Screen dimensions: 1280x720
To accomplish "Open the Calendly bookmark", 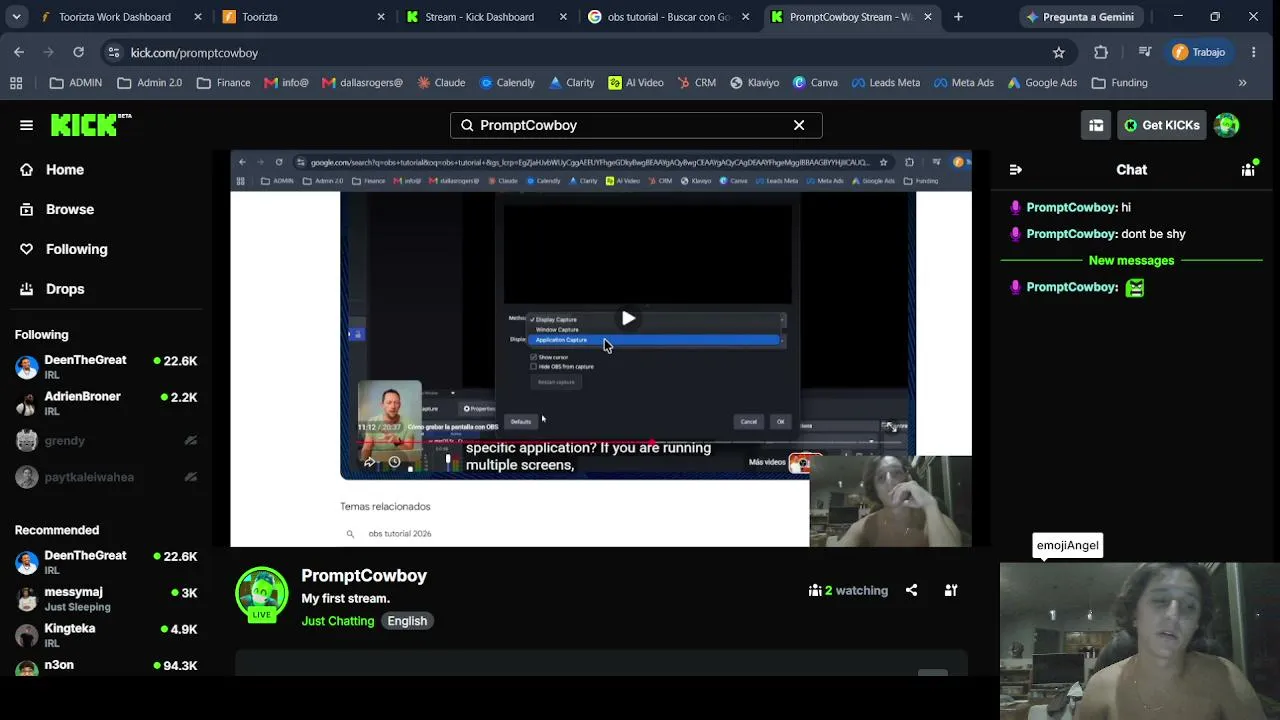I will click(x=507, y=83).
